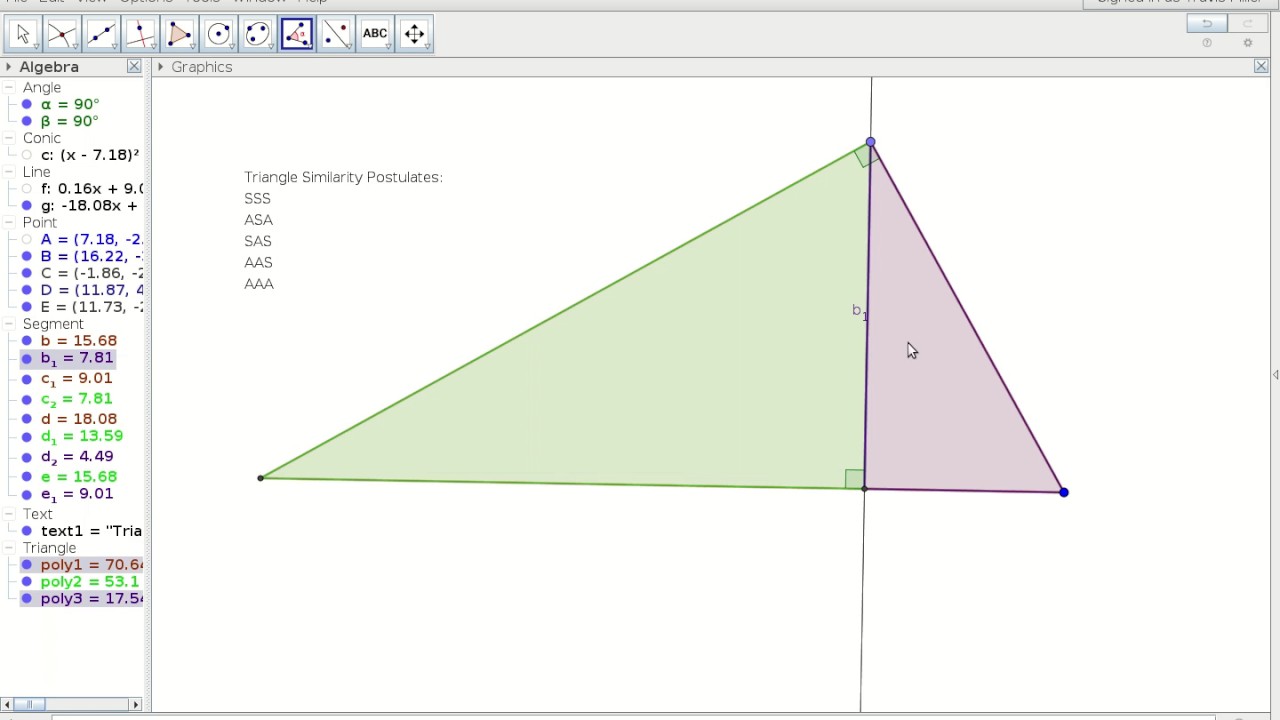Show the hidden line f
Viewport: 1280px width, 720px height.
click(x=27, y=189)
